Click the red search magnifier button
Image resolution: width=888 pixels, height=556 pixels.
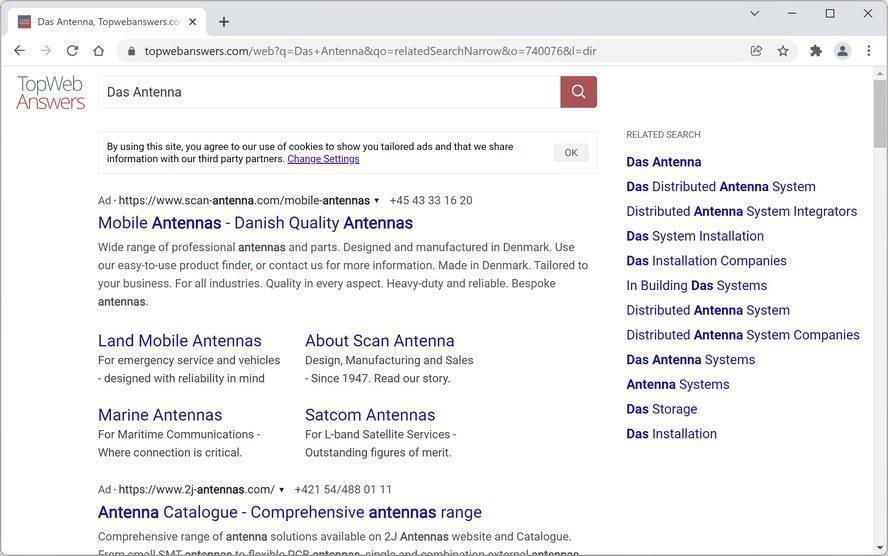tap(578, 92)
